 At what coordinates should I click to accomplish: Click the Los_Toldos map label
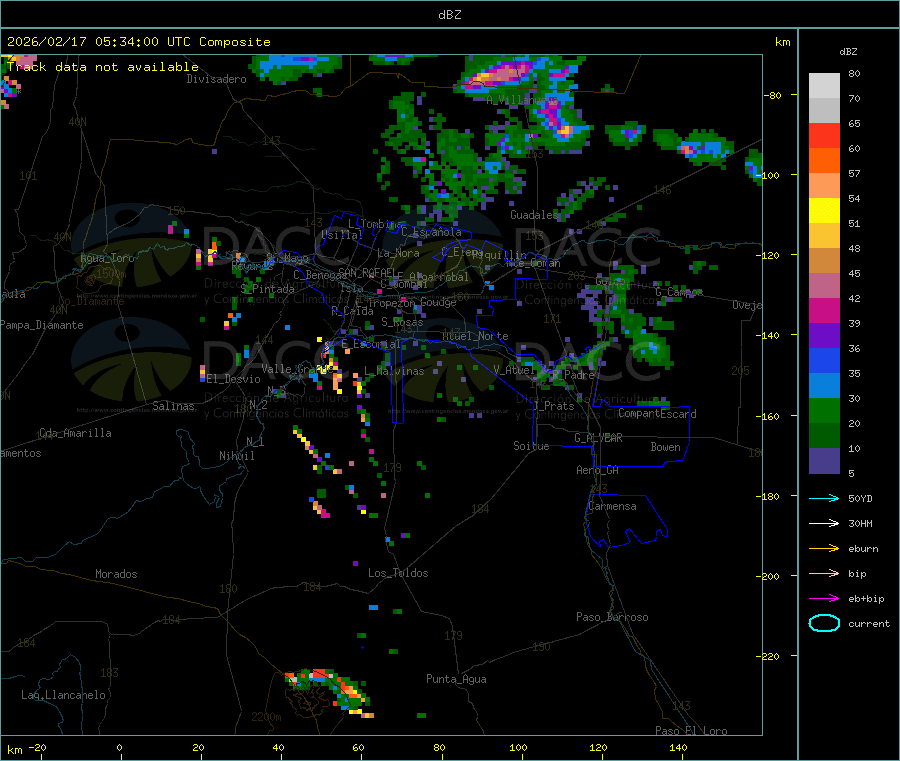(x=398, y=573)
